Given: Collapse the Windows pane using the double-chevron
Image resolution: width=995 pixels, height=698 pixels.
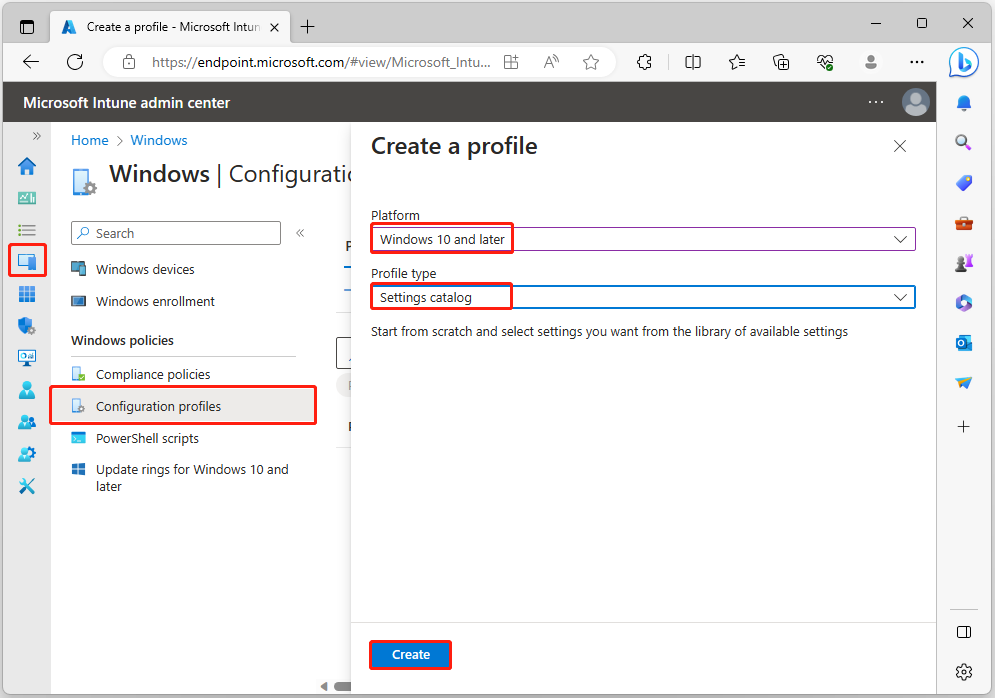Looking at the screenshot, I should click(299, 231).
